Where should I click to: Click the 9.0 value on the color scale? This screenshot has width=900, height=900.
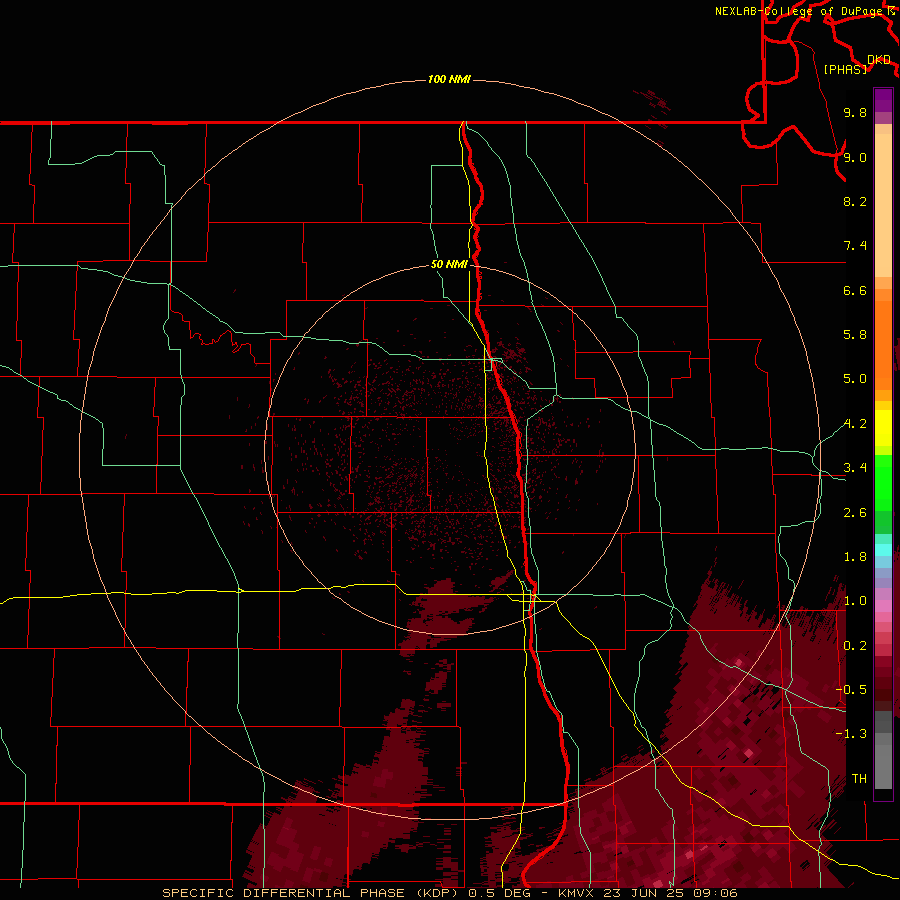tap(855, 157)
